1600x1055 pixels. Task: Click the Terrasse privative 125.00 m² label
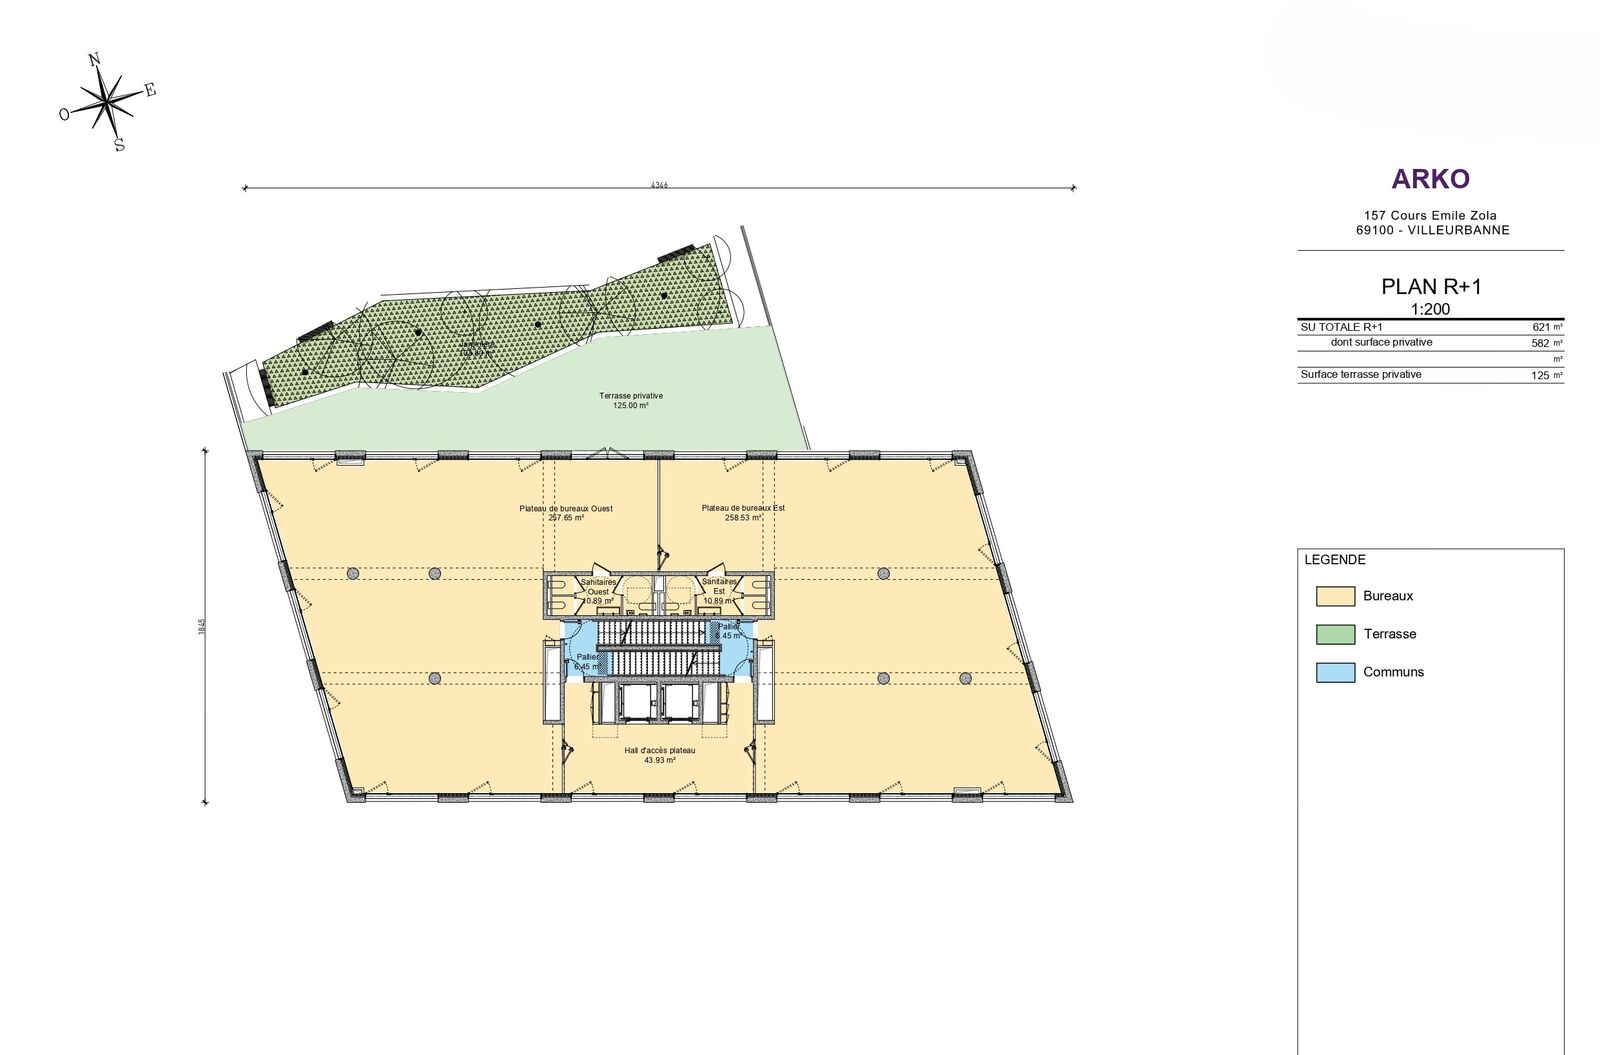pyautogui.click(x=631, y=401)
